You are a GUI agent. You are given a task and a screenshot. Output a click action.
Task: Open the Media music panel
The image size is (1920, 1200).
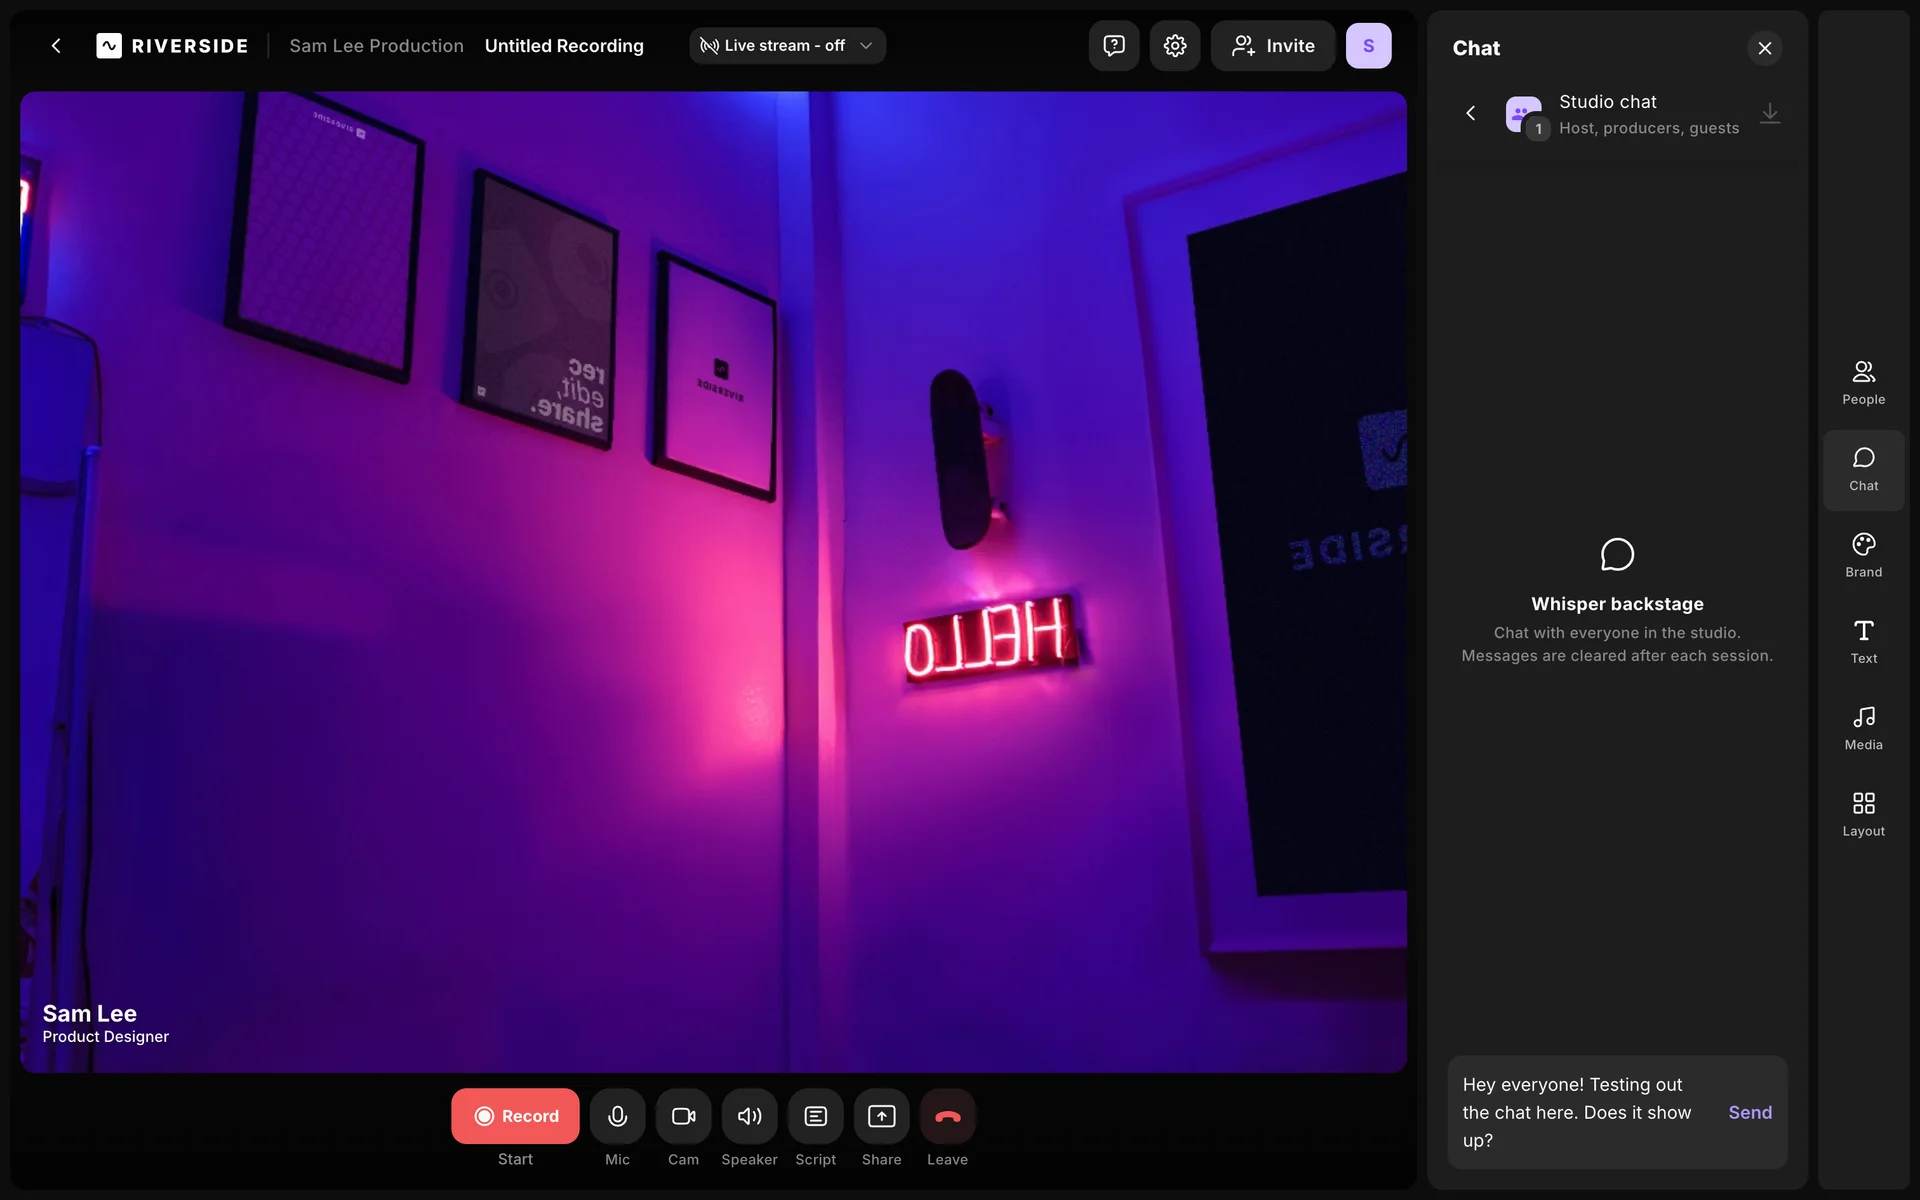1863,728
